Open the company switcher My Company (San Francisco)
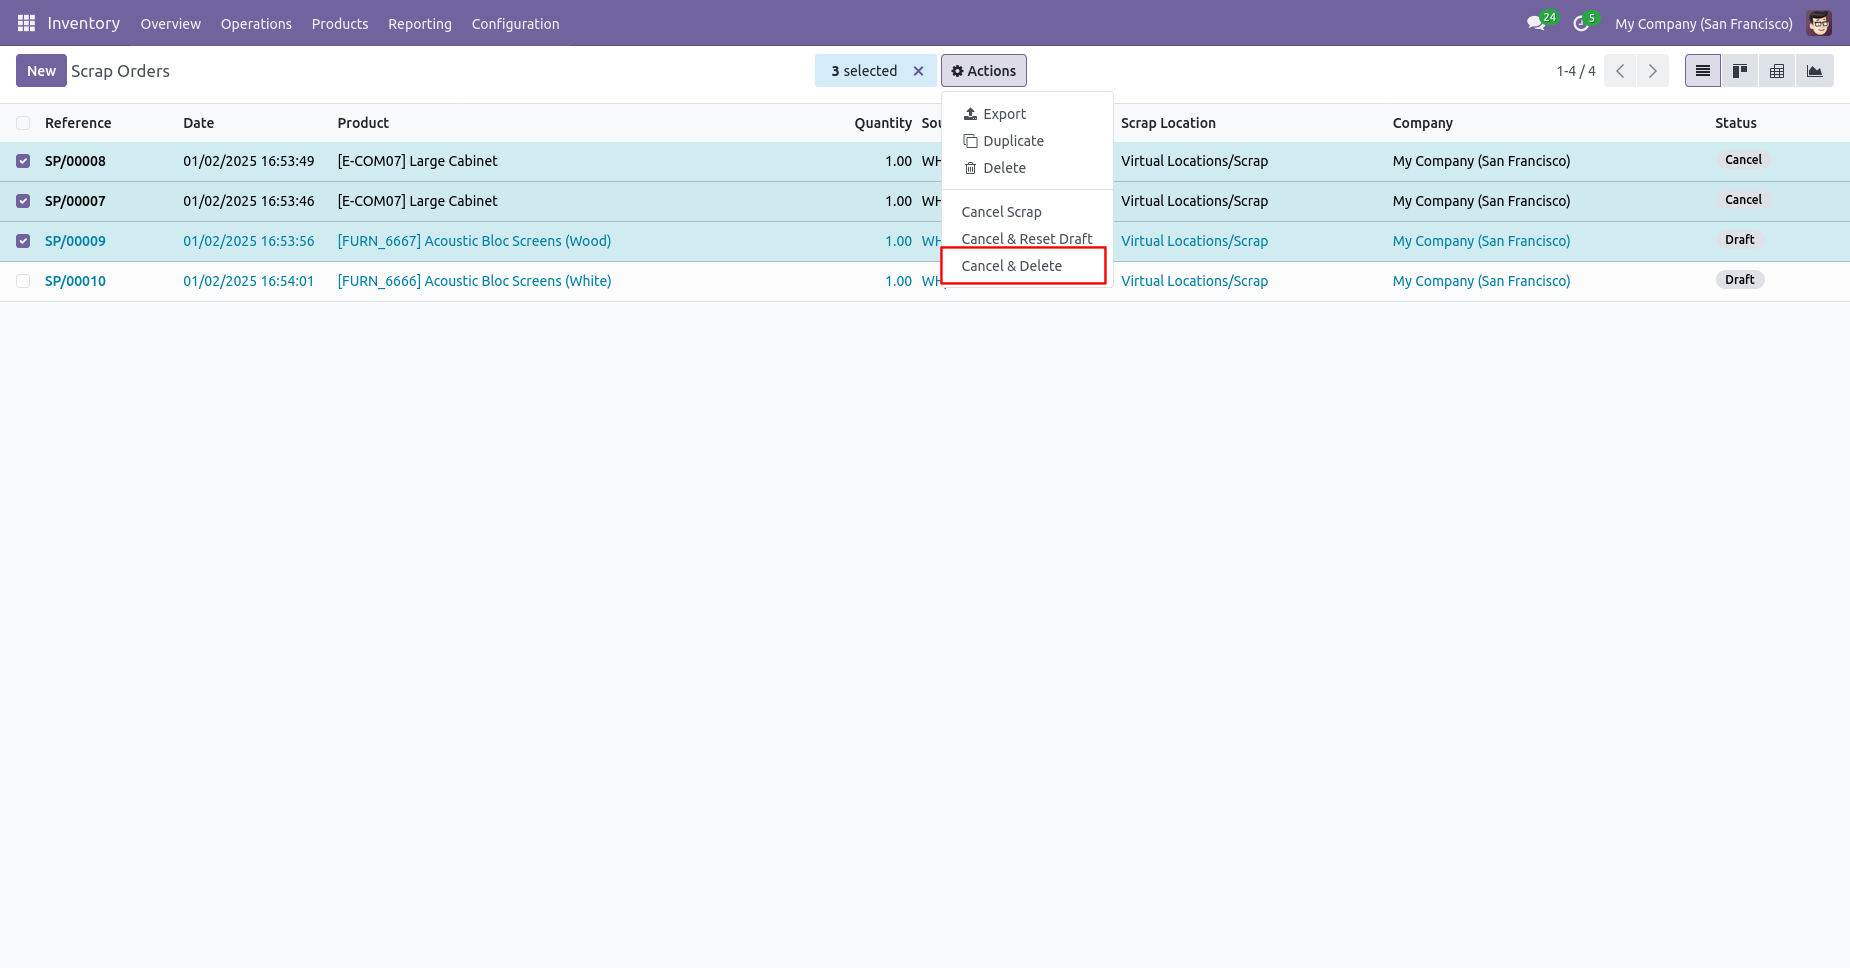 1703,24
